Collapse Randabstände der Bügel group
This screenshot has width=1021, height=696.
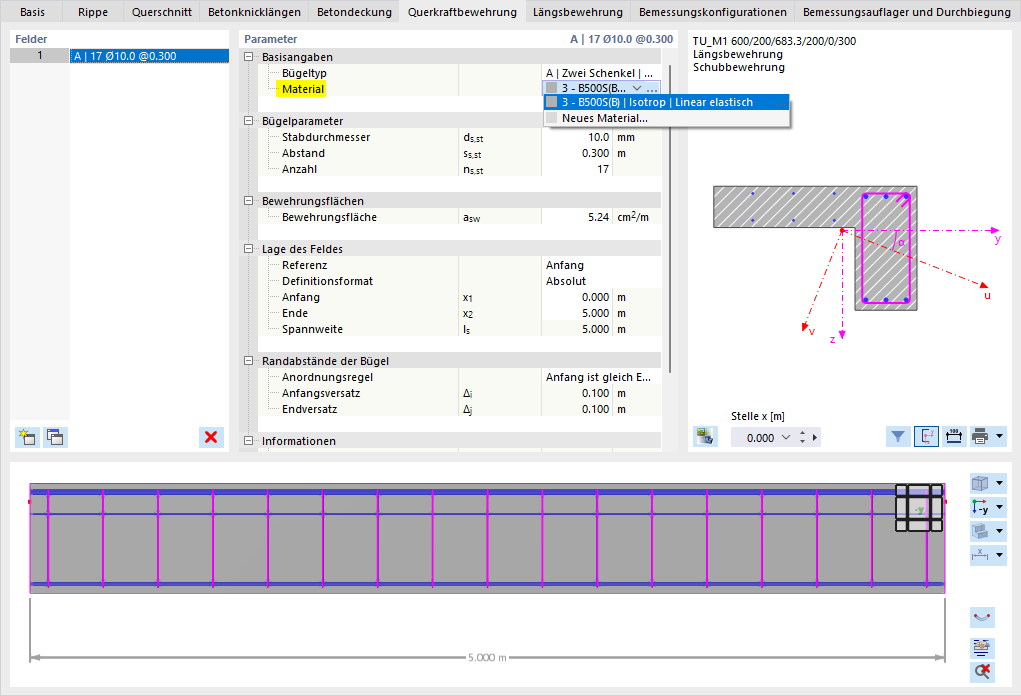coord(248,361)
